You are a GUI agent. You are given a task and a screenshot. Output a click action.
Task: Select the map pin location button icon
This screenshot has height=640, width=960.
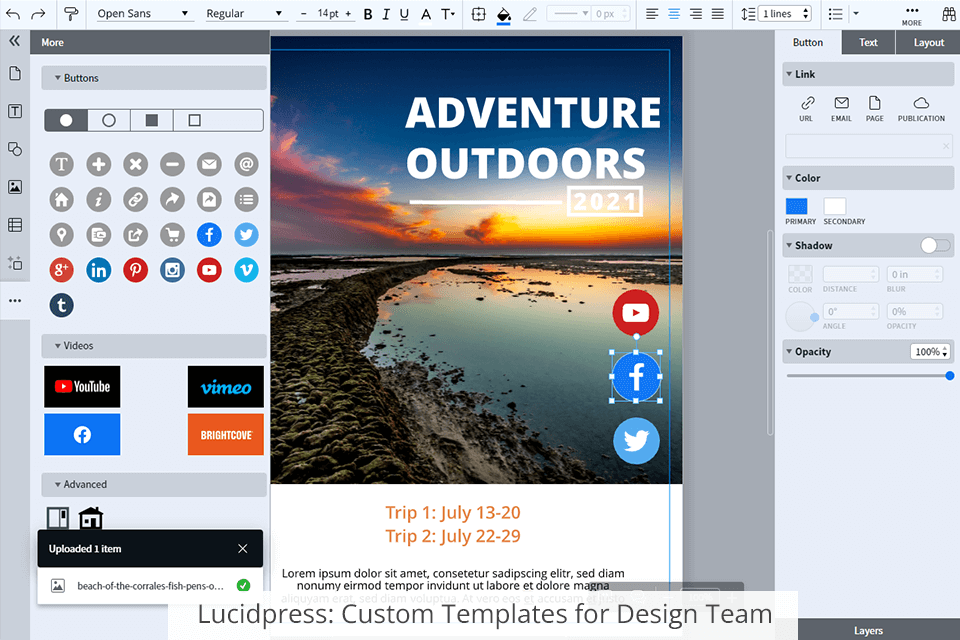[x=61, y=235]
